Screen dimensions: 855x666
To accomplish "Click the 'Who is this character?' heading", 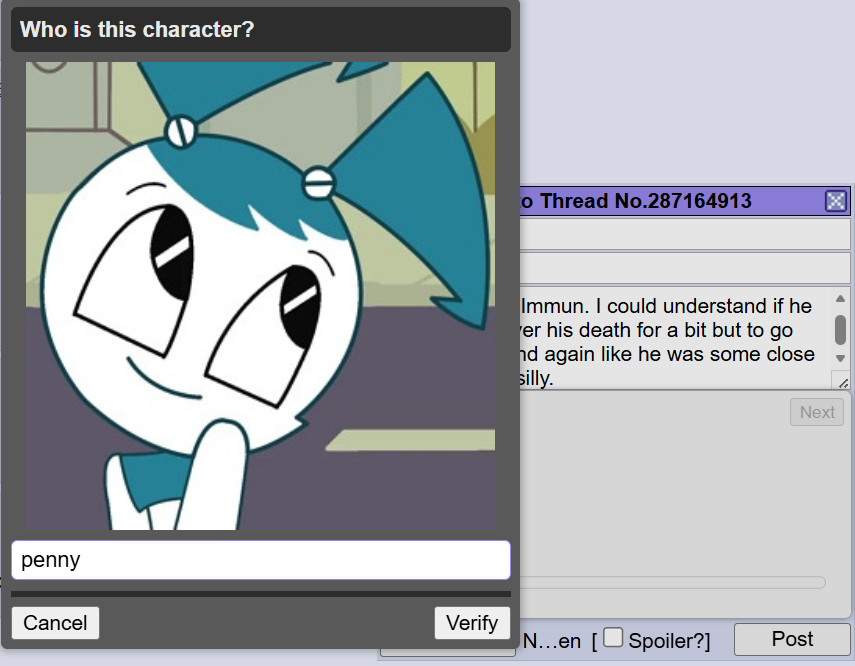I will pos(137,29).
